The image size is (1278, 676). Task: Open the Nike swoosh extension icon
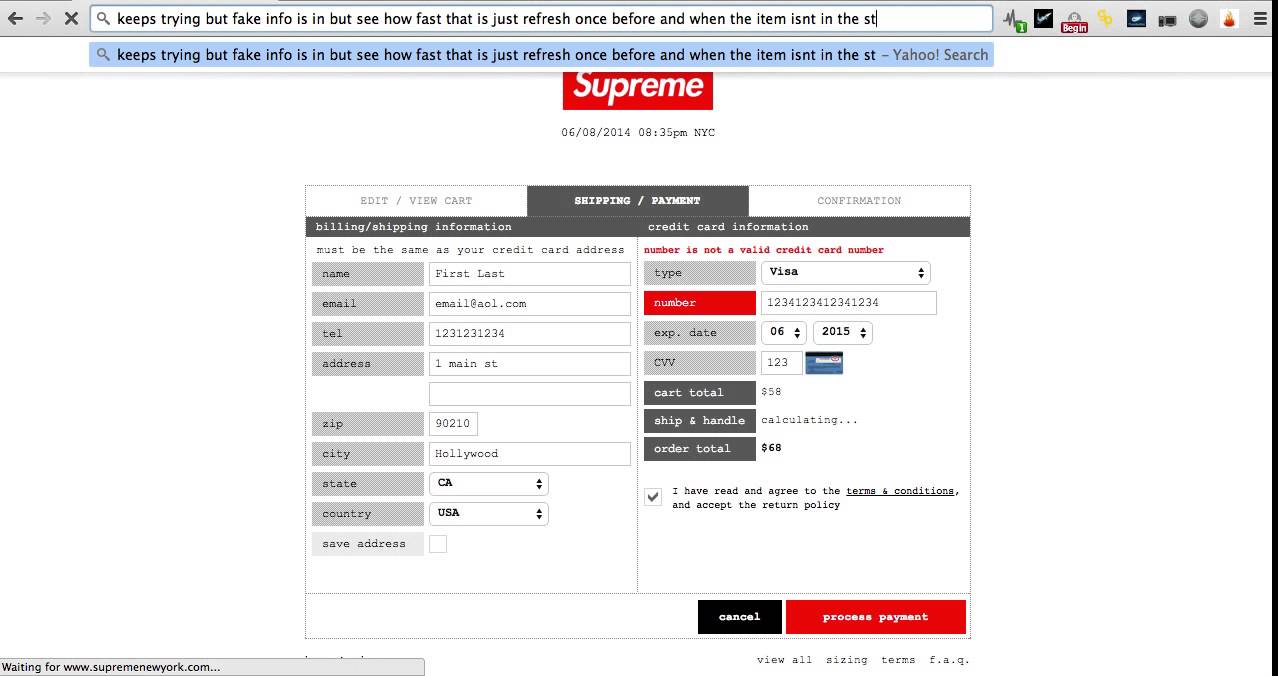(1044, 18)
